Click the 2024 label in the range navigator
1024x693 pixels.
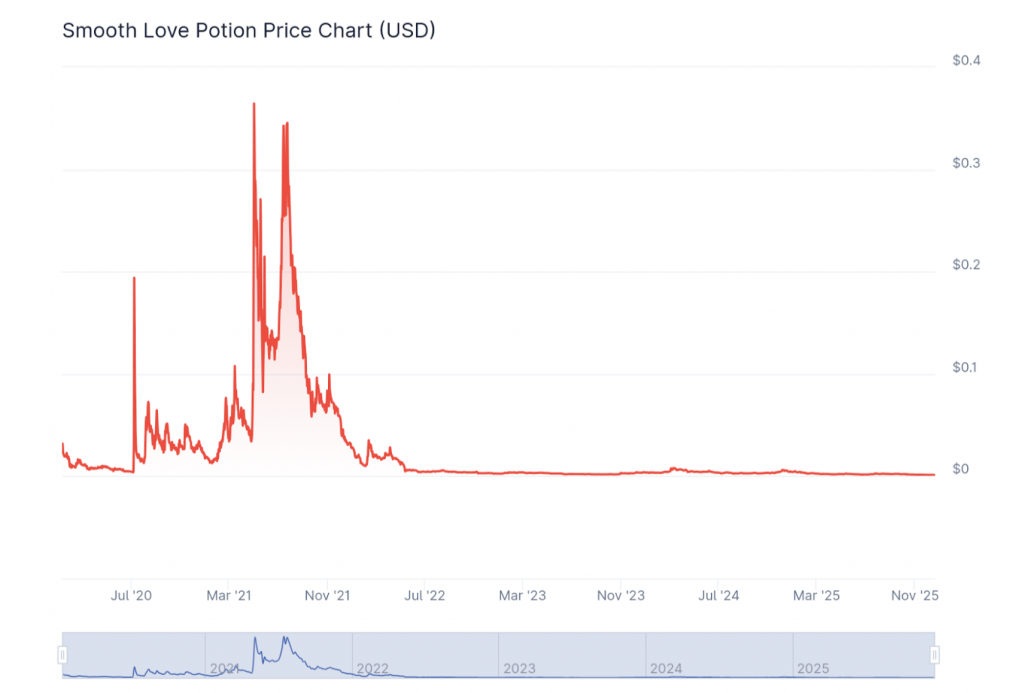point(666,667)
